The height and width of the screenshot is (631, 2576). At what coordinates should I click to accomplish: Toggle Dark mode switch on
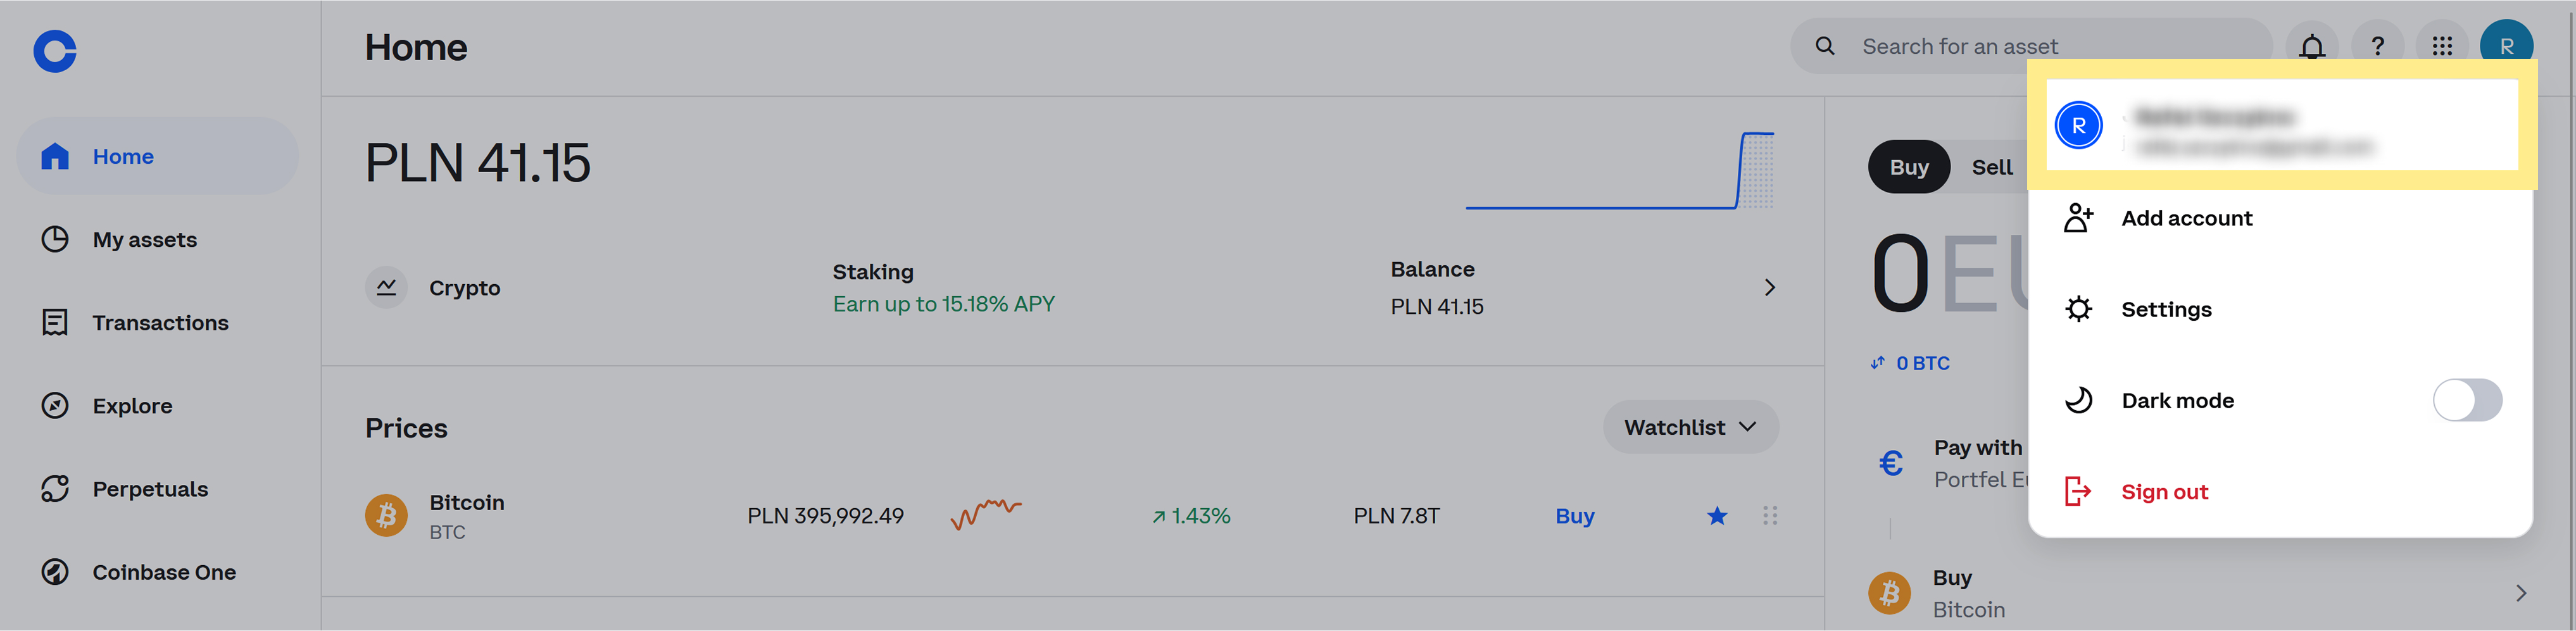point(2467,400)
